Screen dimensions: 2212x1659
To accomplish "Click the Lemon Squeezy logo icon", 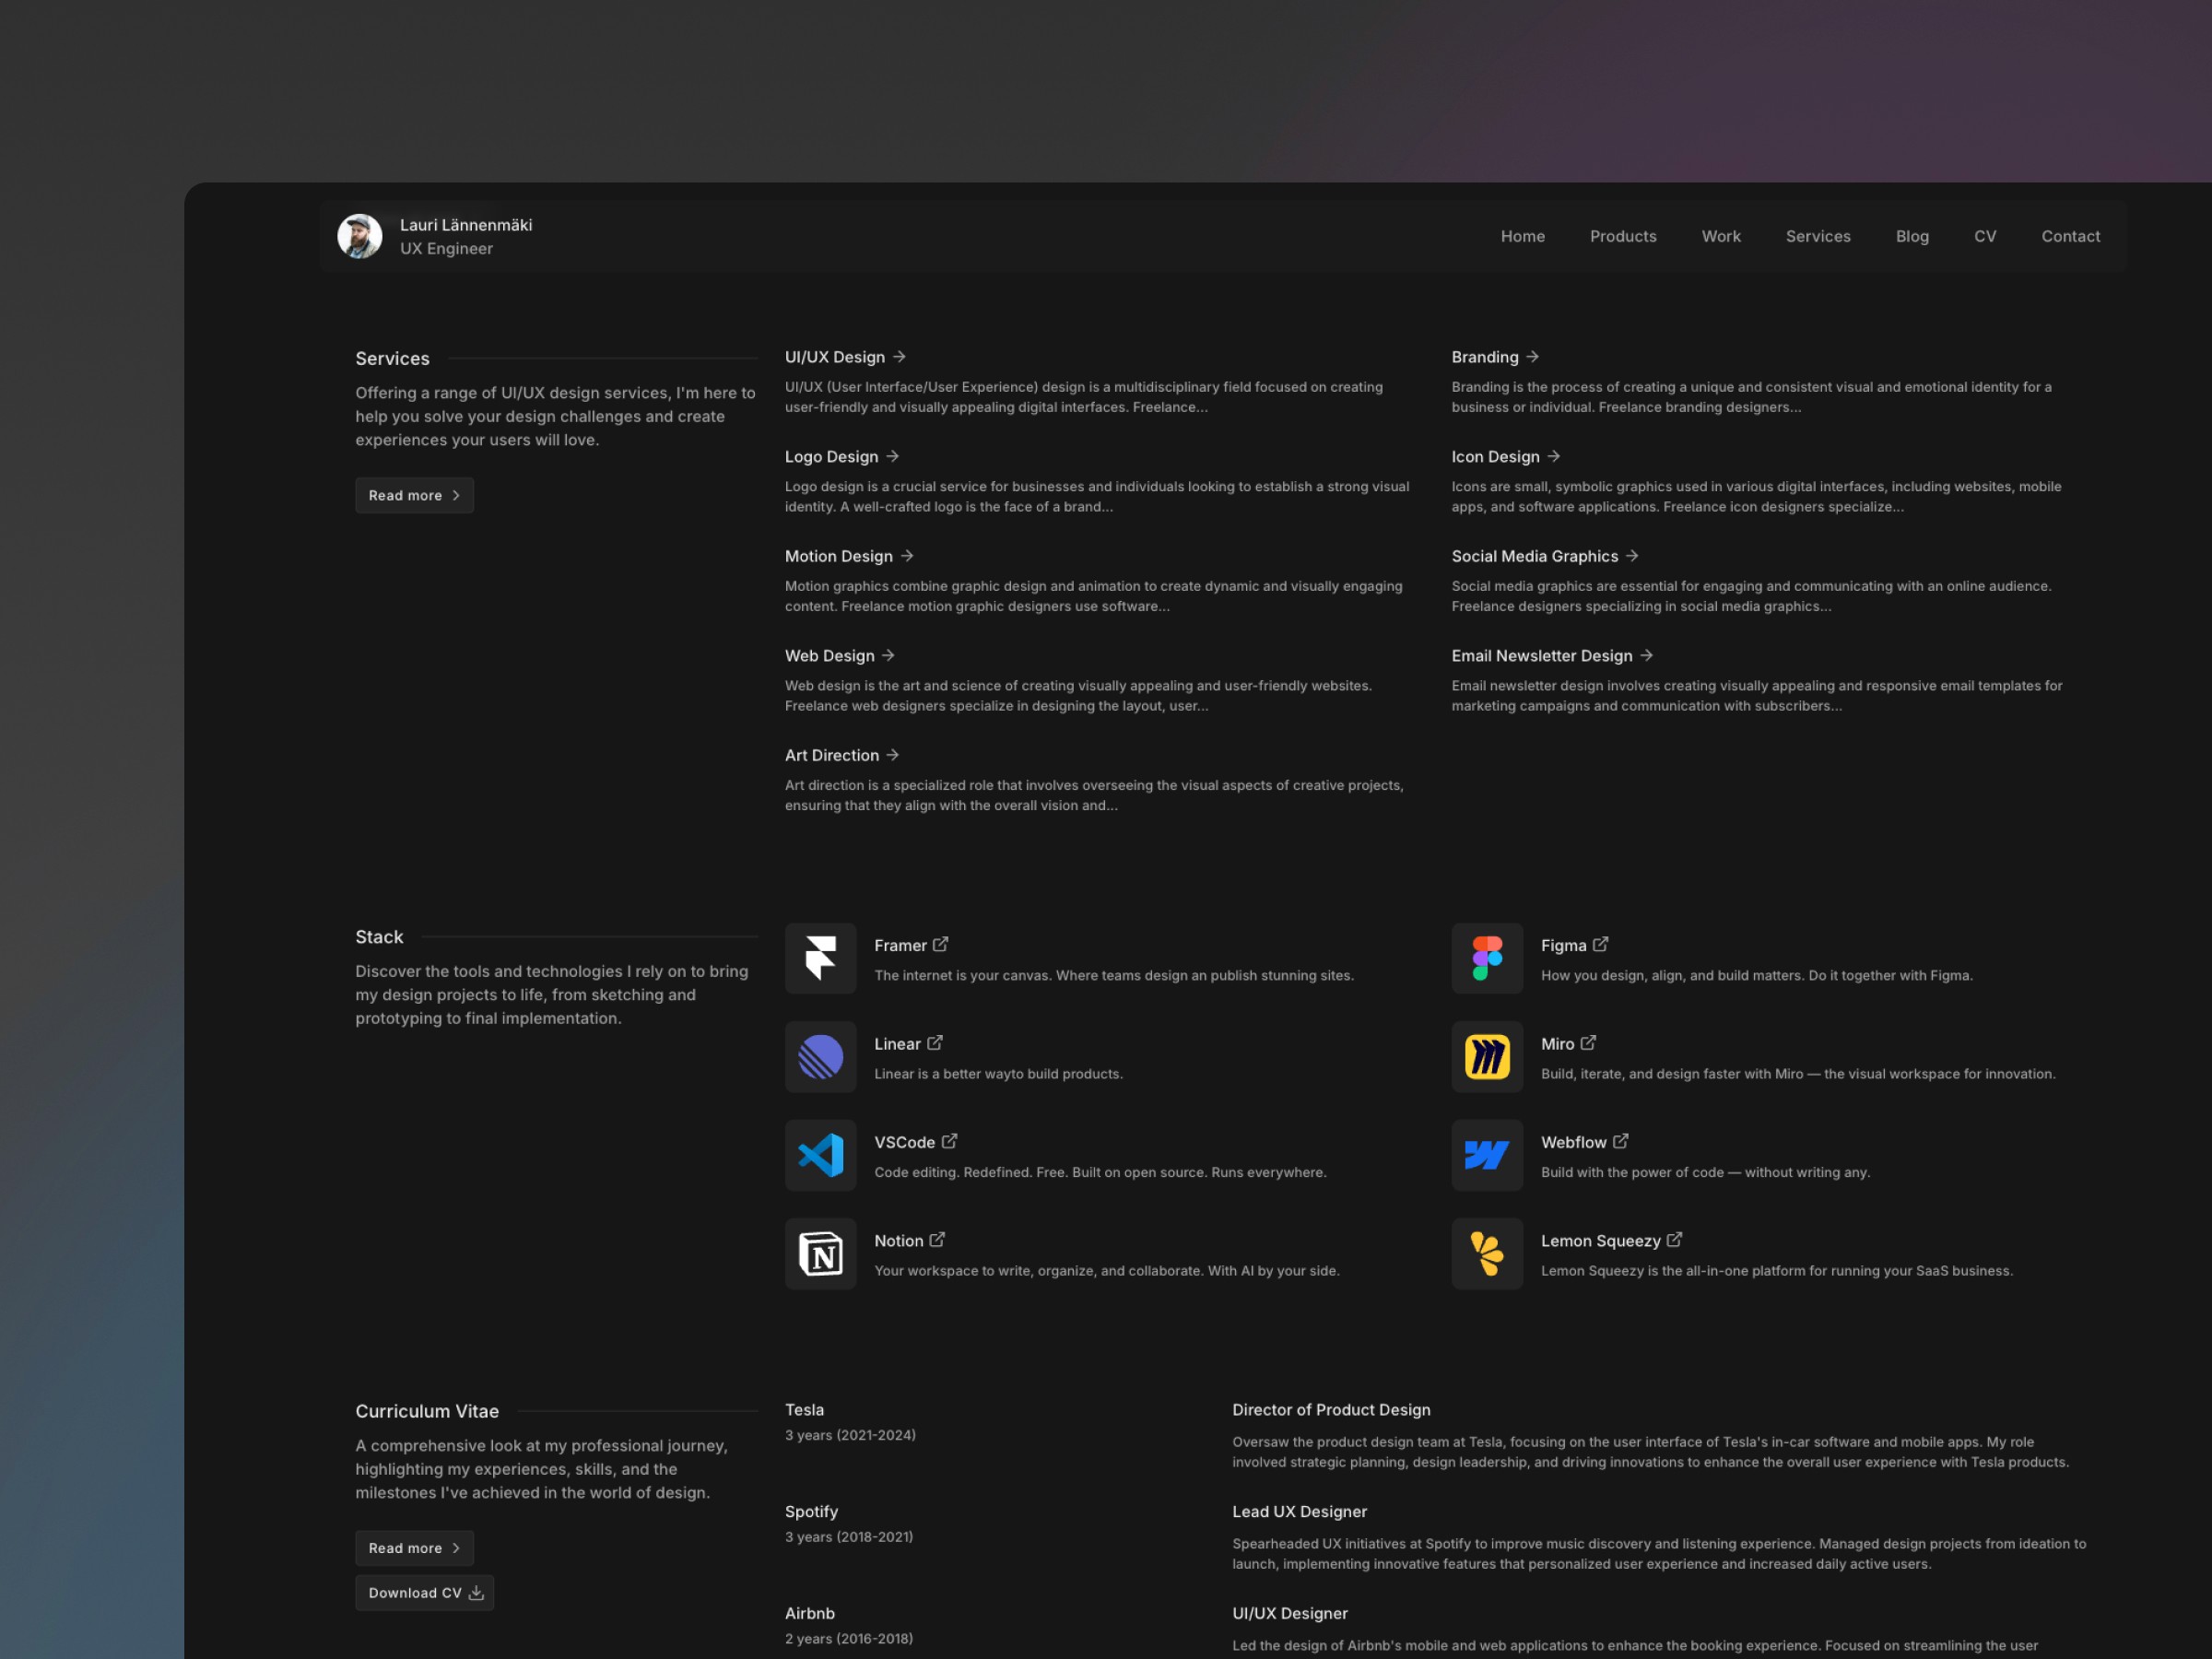I will (1487, 1254).
